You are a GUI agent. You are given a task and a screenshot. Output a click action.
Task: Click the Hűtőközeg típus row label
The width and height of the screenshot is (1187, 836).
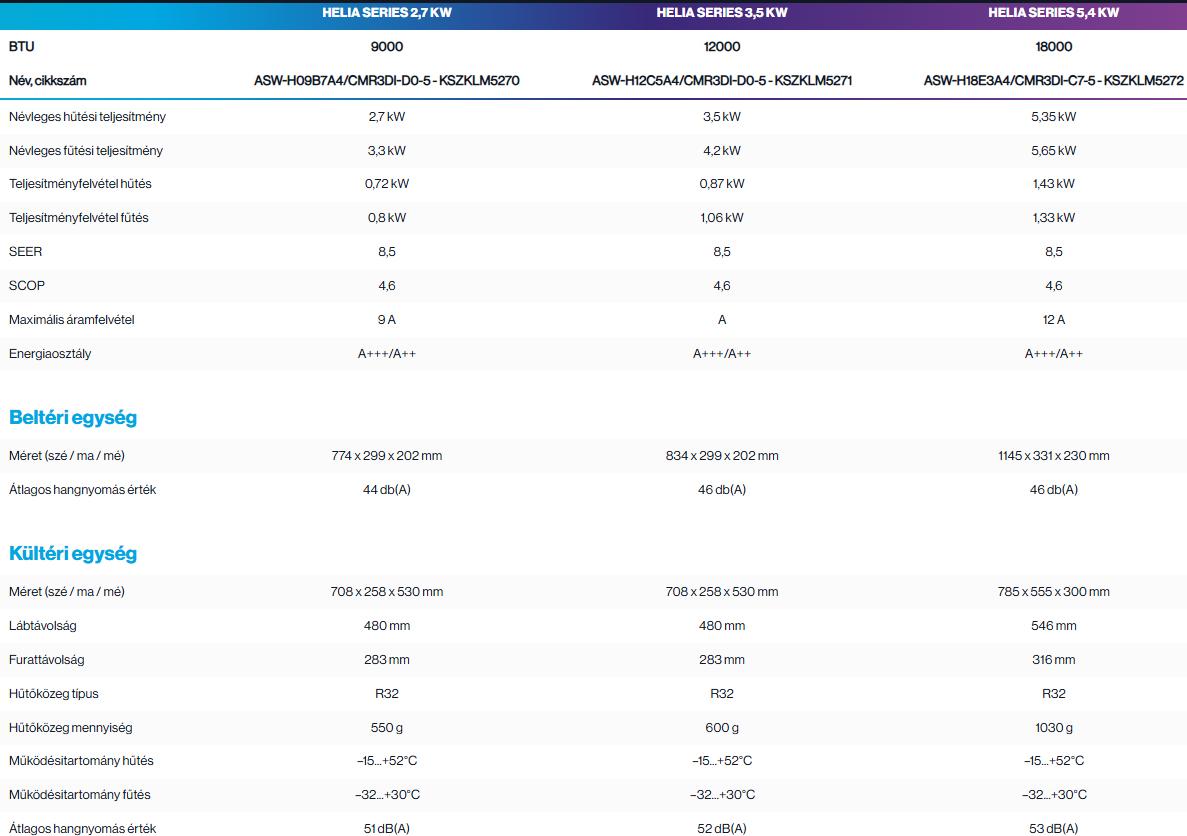click(x=54, y=694)
